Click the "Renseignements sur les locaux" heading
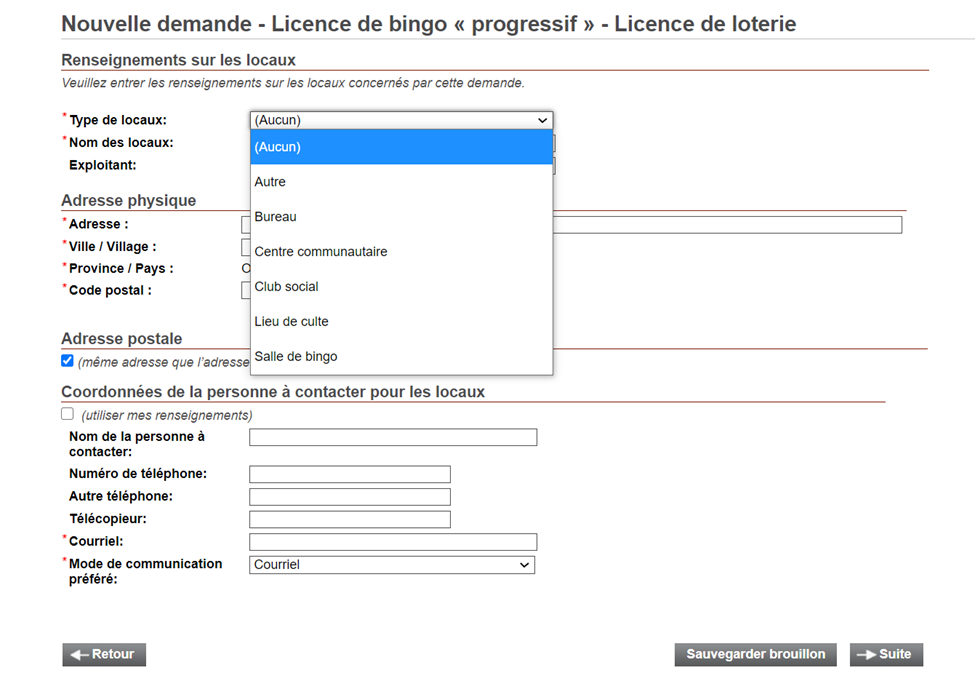Screen dimensions: 975x689 click(178, 60)
